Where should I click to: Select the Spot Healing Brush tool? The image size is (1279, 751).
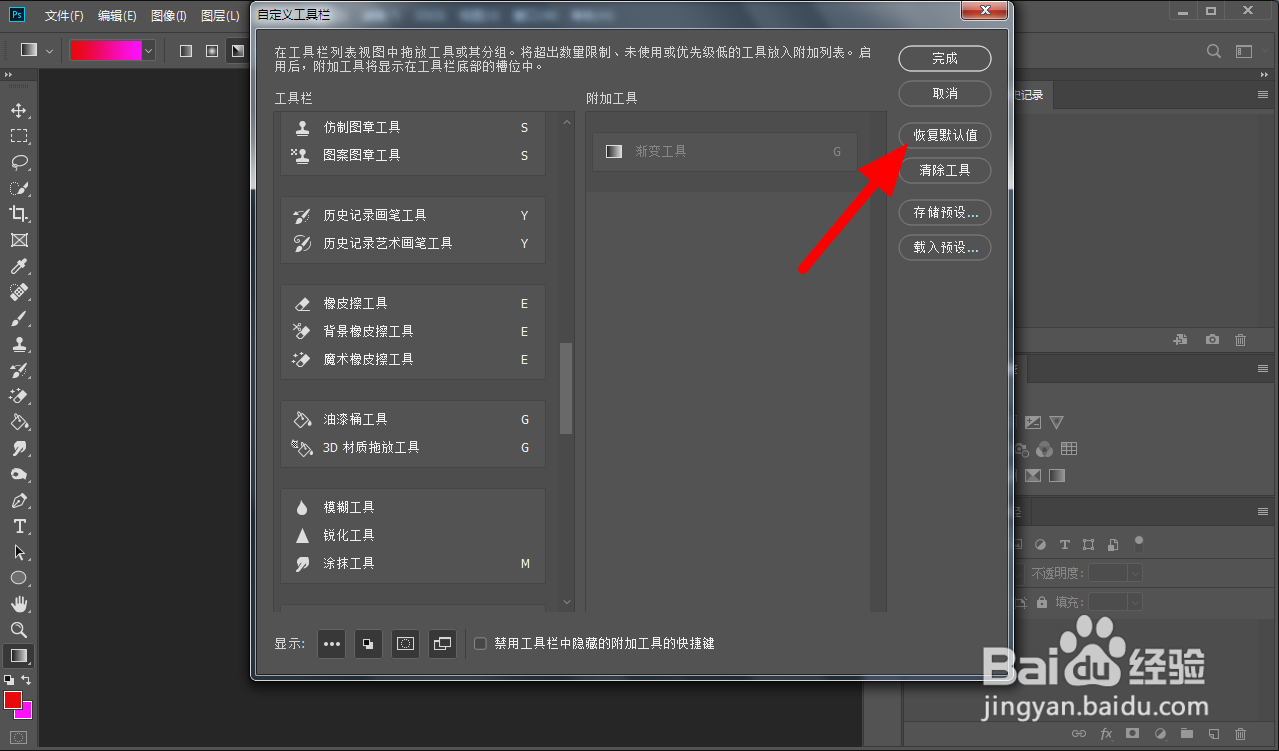(19, 292)
